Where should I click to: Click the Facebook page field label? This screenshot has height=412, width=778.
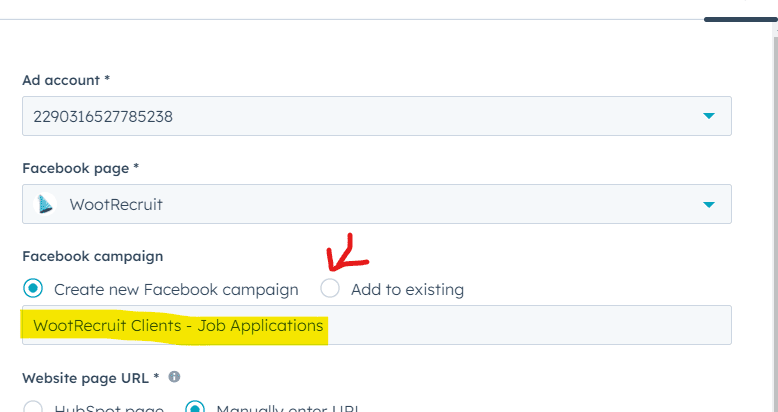click(x=80, y=167)
